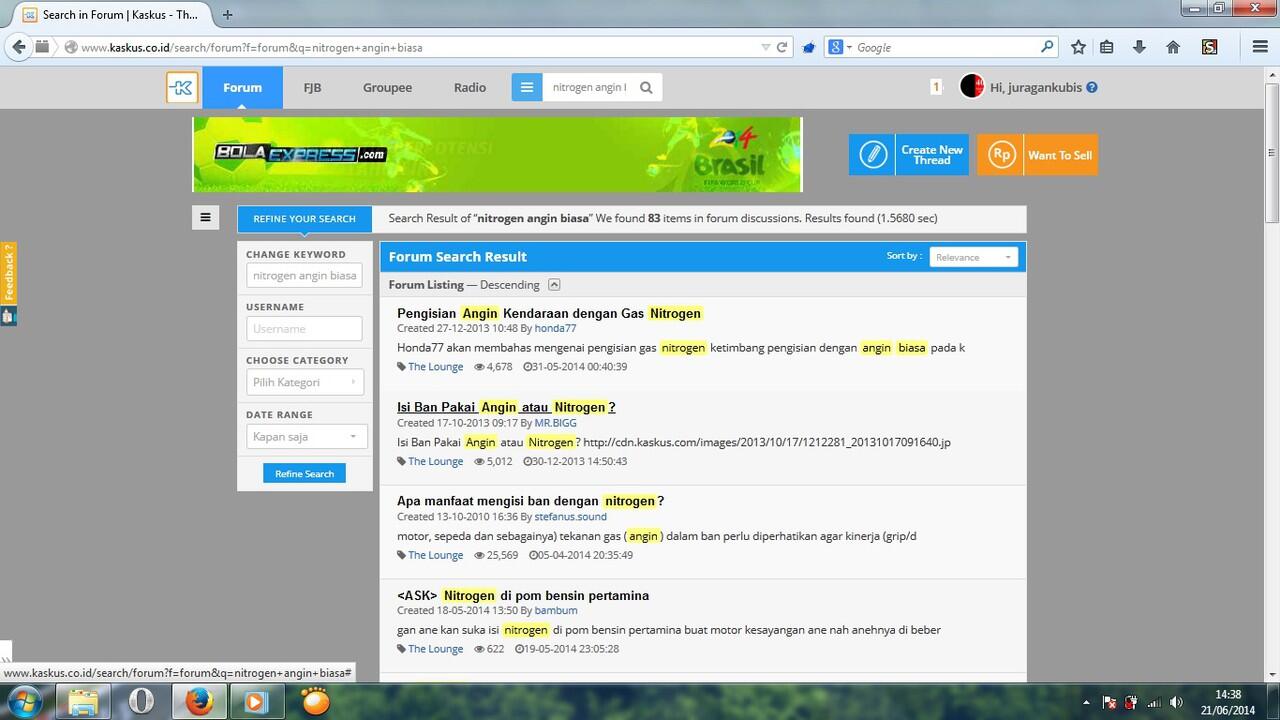Click the Kaskus logo icon
This screenshot has height=720, width=1280.
tap(182, 88)
